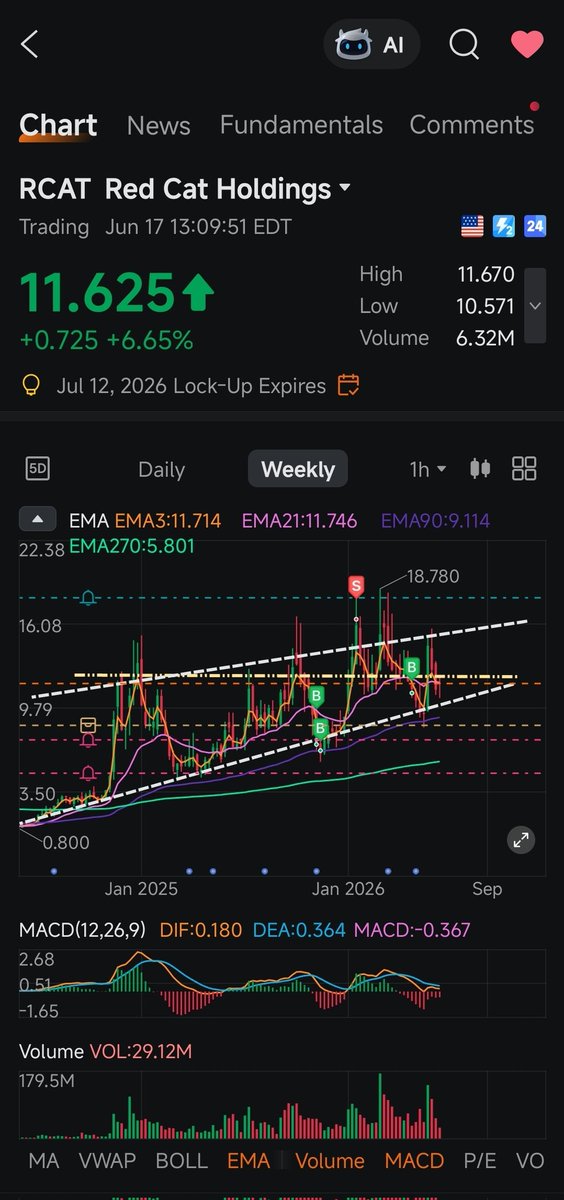Image resolution: width=564 pixels, height=1200 pixels.
Task: Tap the Volume VOL:29.12M header
Action: tap(106, 1052)
